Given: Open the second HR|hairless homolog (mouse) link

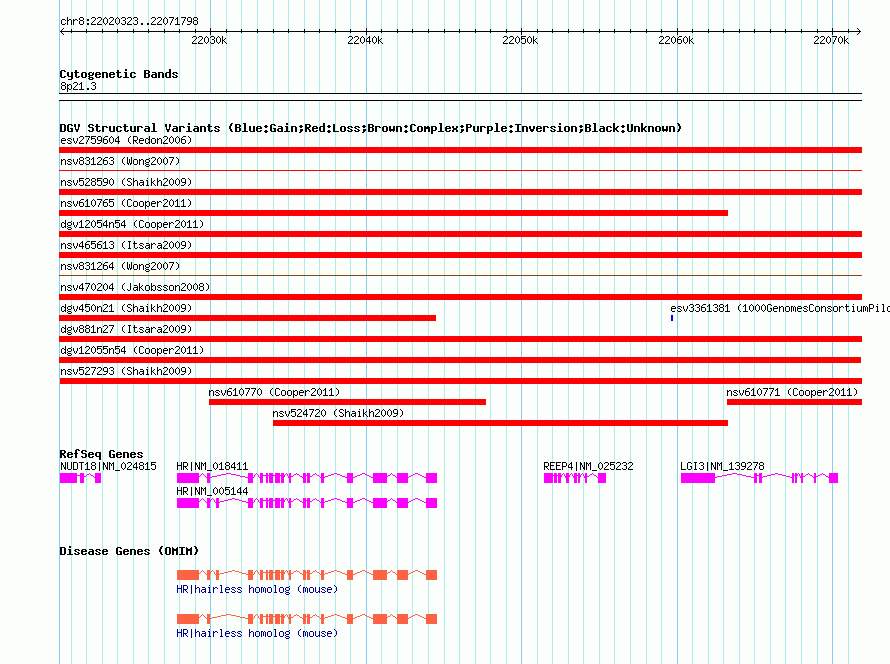Looking at the screenshot, I should (257, 633).
